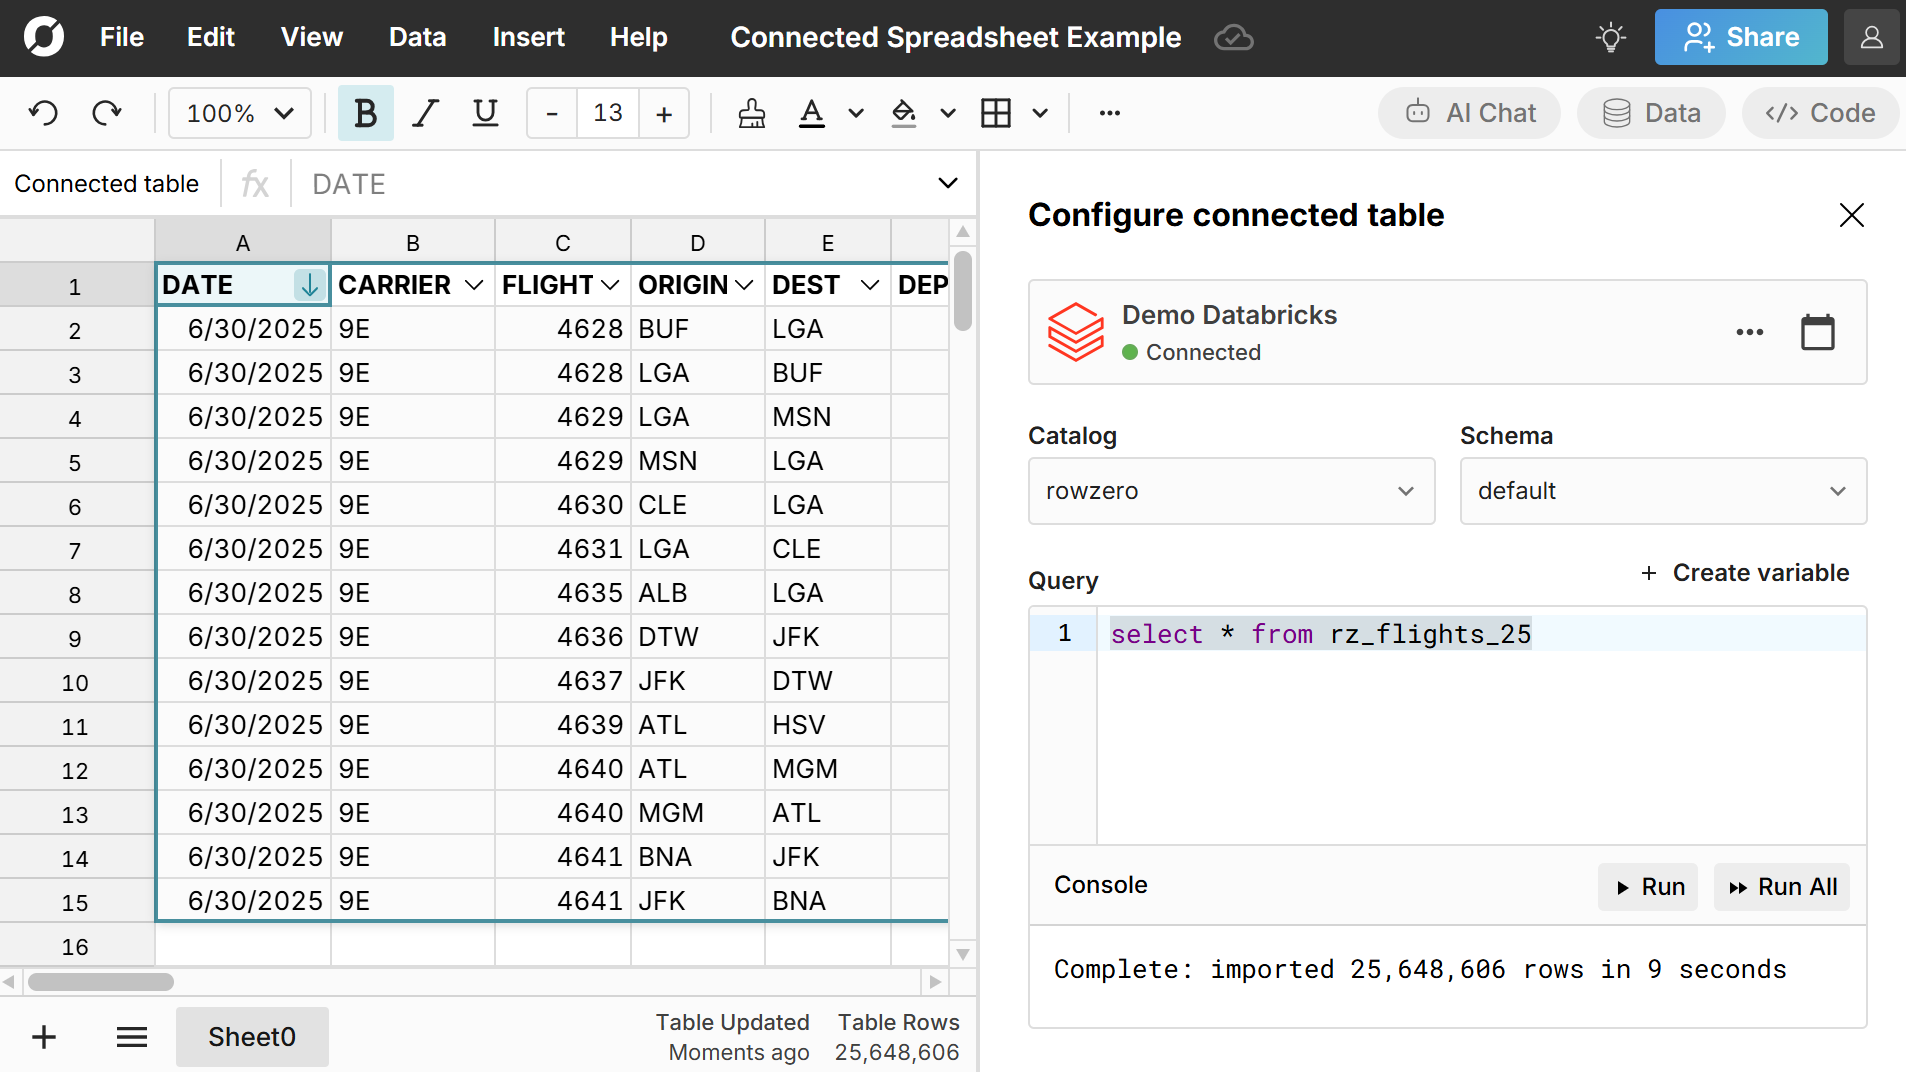Click the Redo arrow icon
The height and width of the screenshot is (1072, 1906).
click(106, 113)
